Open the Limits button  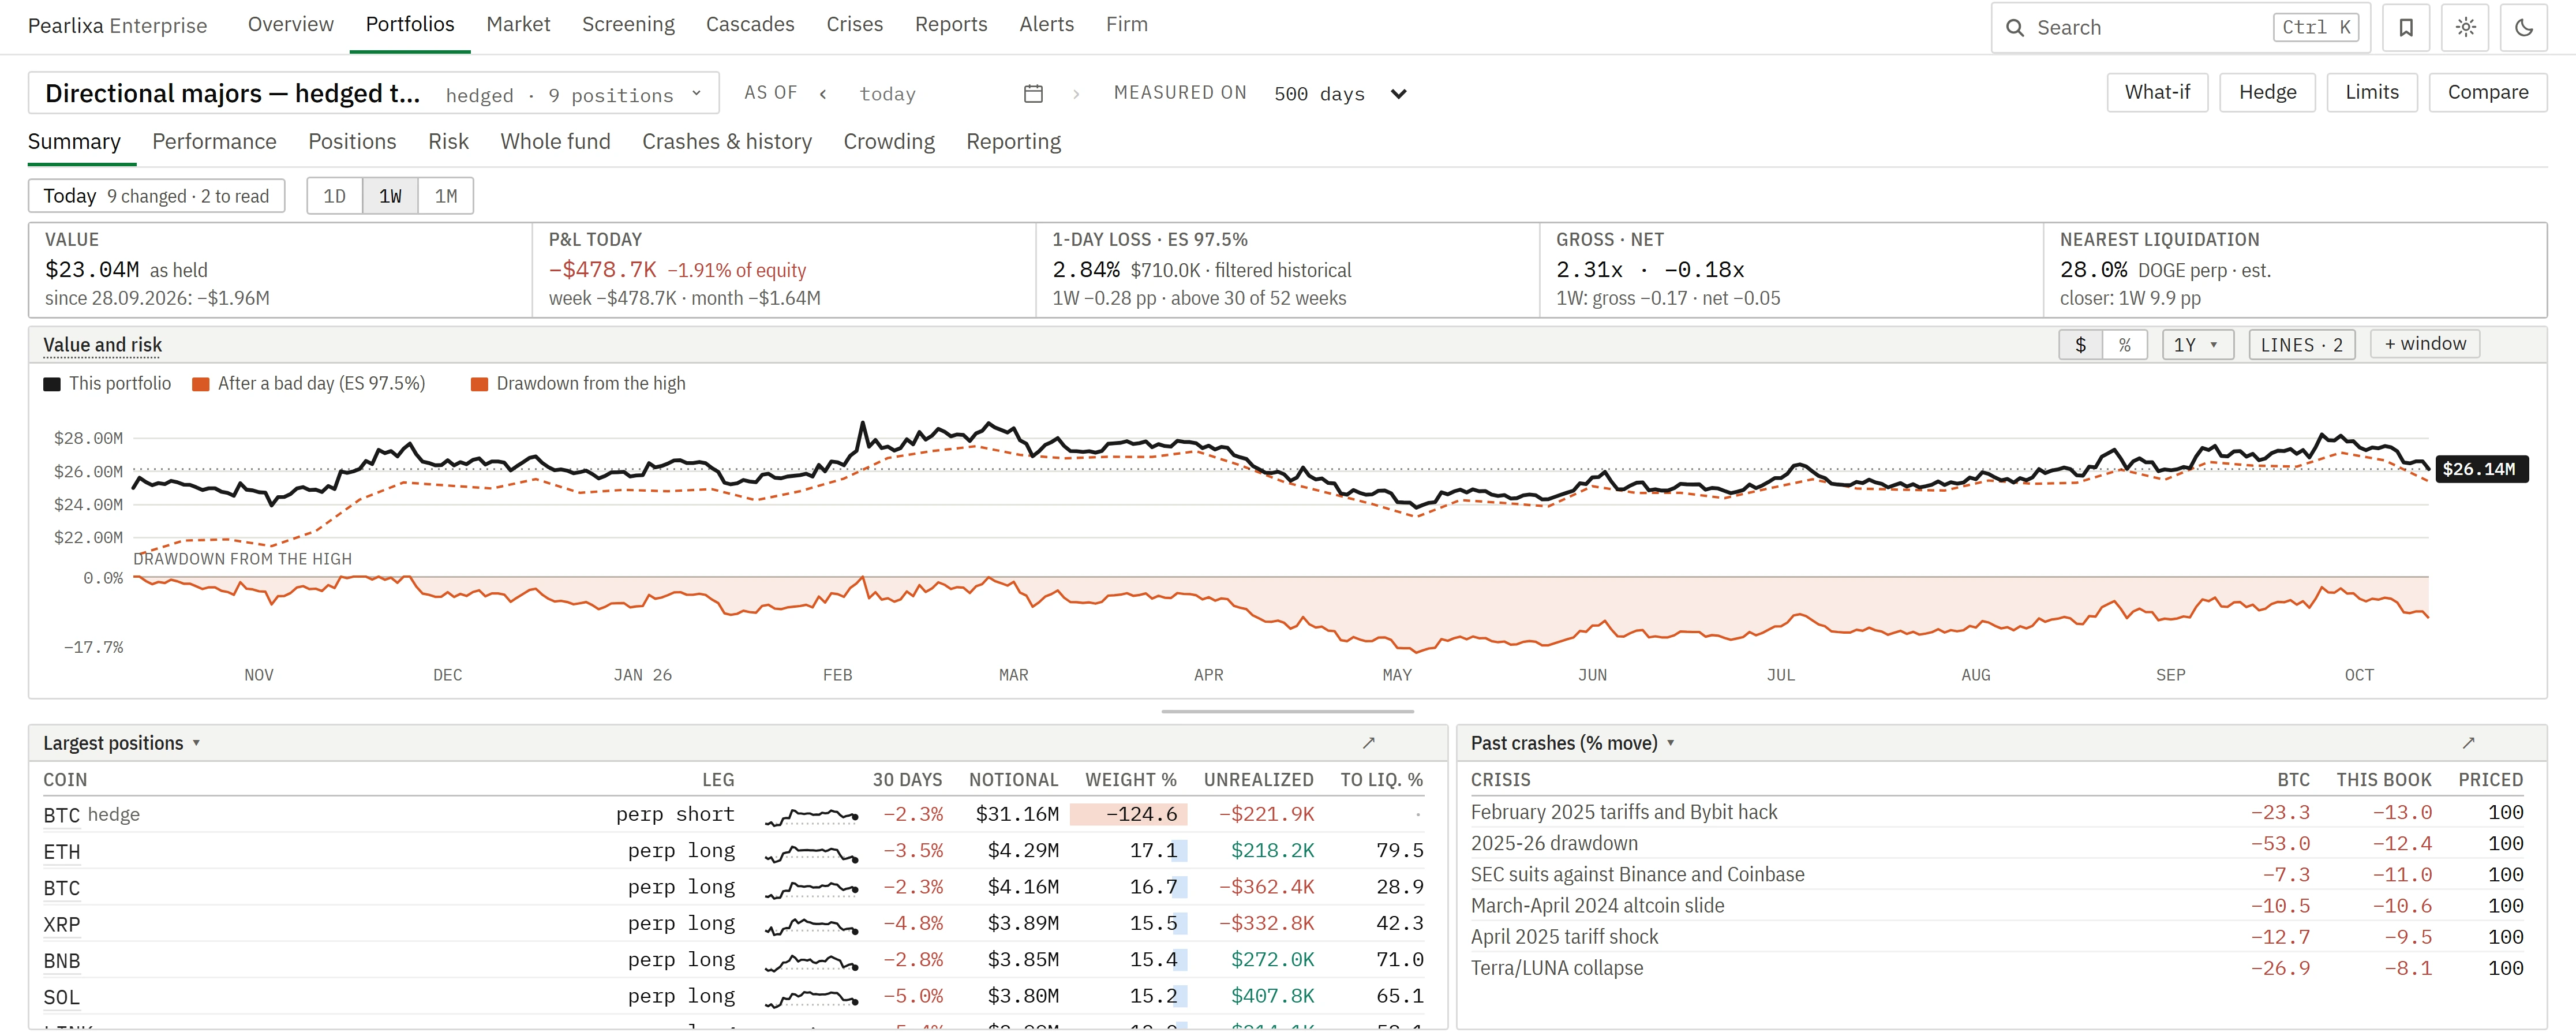(x=2371, y=93)
